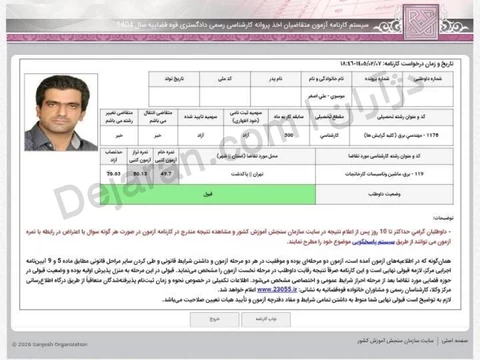
Task: Click the '119 - برق، ماشین وتاسیسات کارخانجات' cell
Action: point(384,174)
